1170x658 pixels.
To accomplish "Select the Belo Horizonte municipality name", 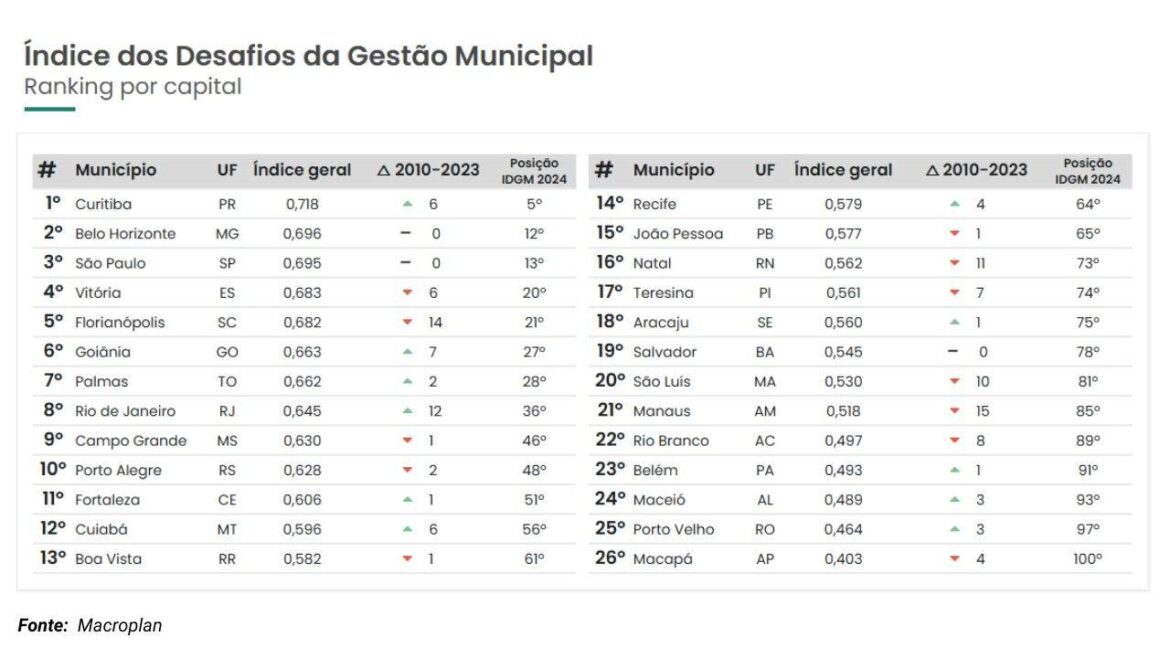I will 125,234.
